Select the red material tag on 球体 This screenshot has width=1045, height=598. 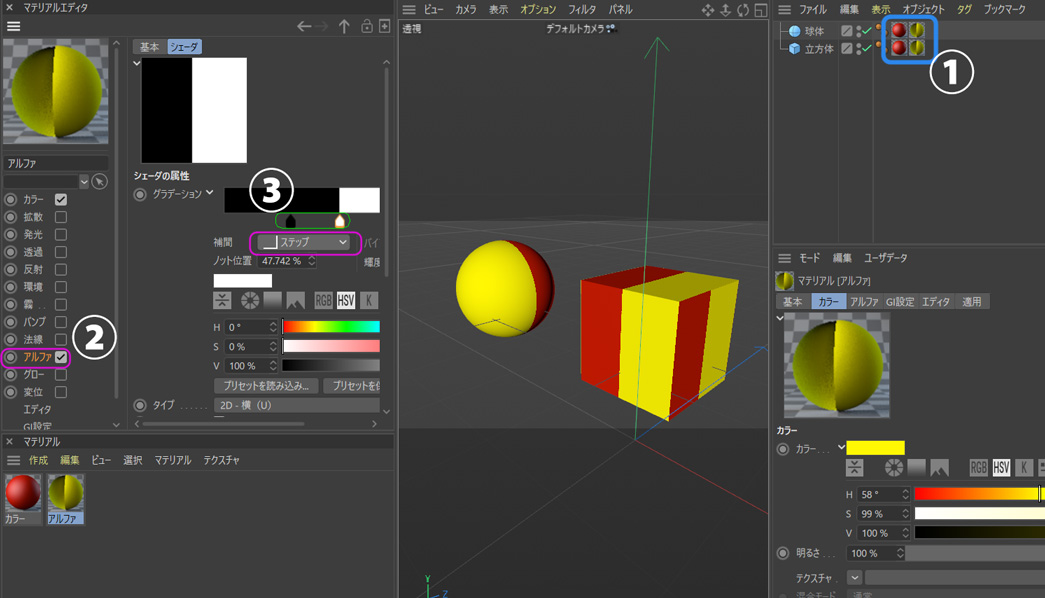pyautogui.click(x=898, y=31)
